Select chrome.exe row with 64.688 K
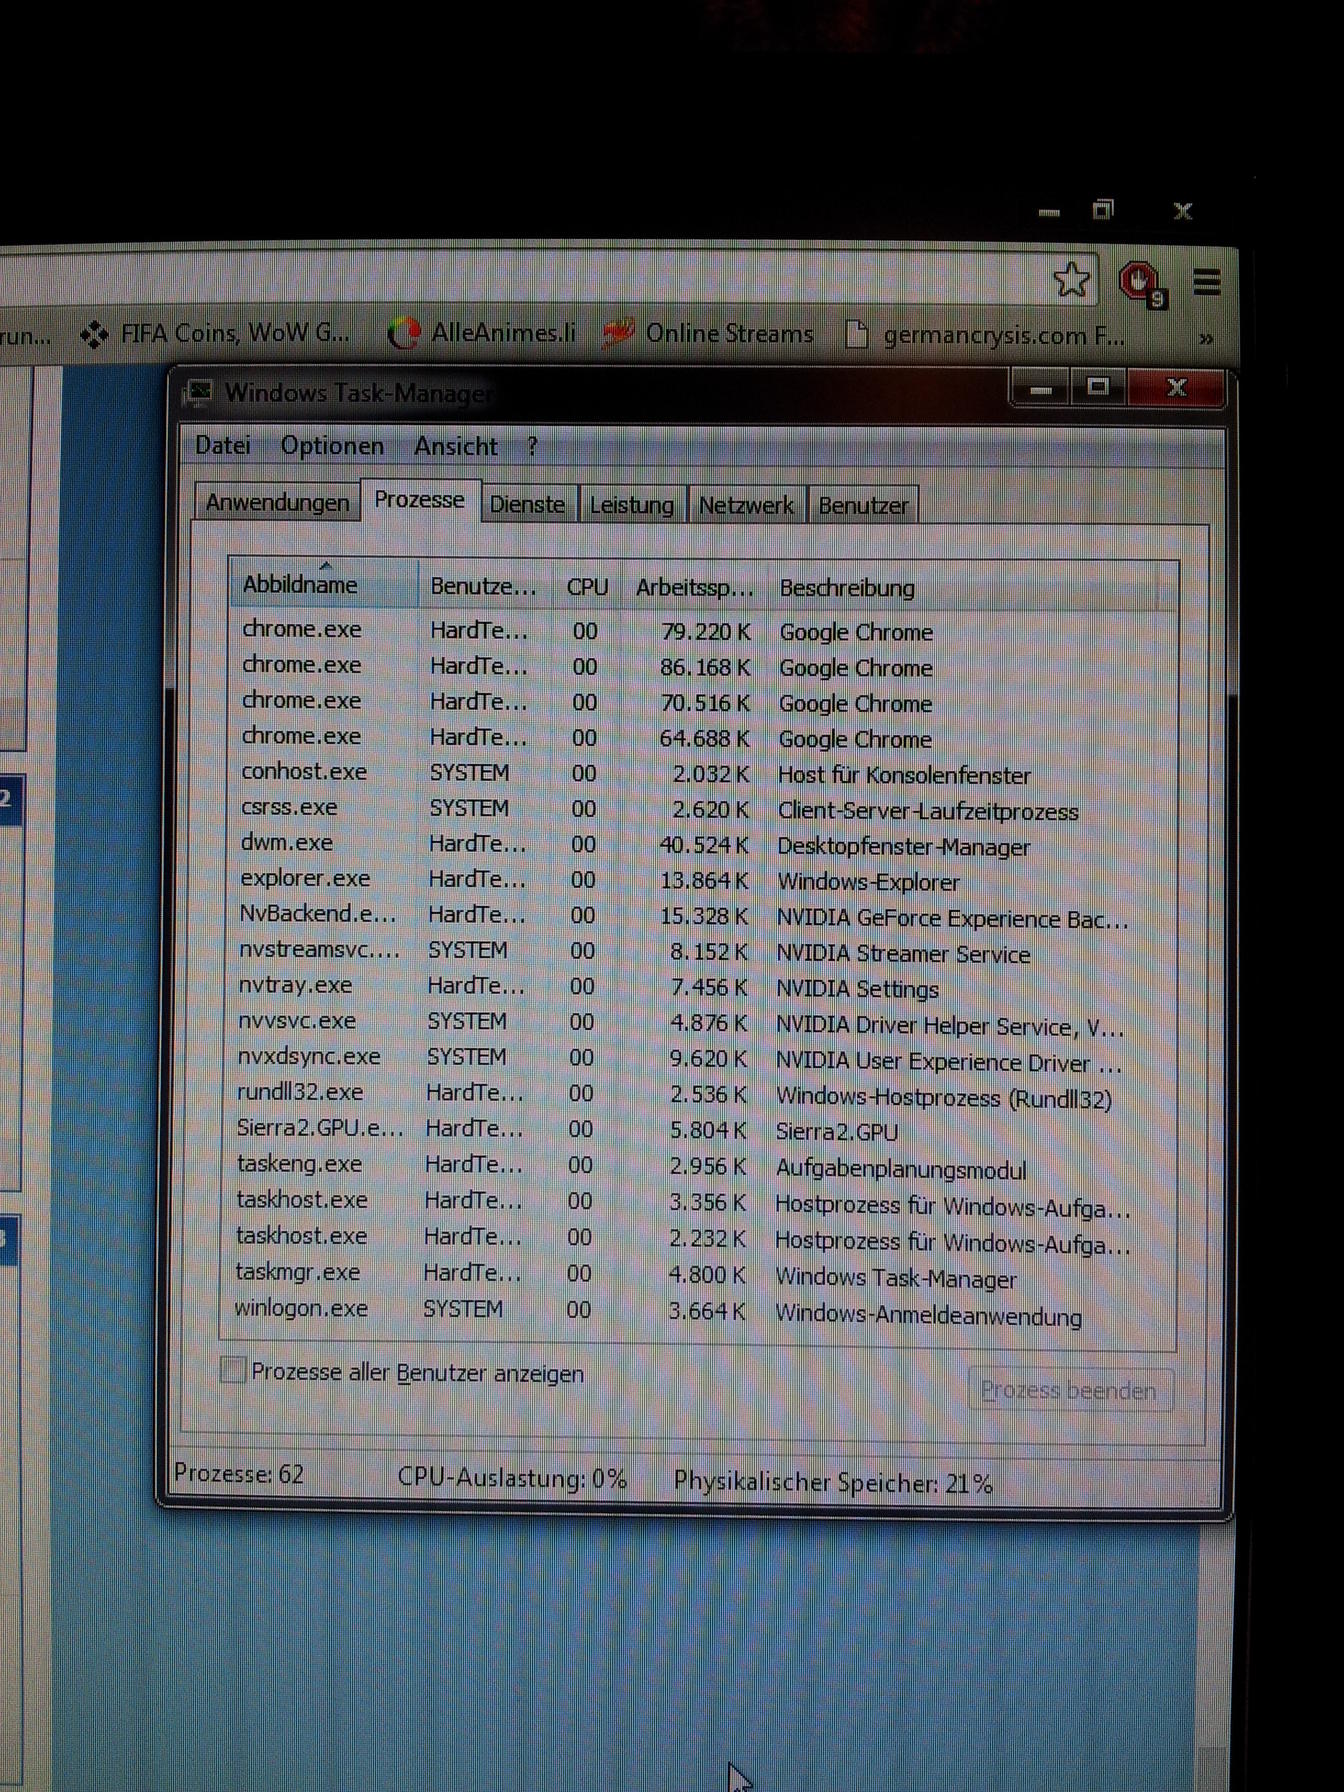Screen dimensions: 1344x1792 700,738
